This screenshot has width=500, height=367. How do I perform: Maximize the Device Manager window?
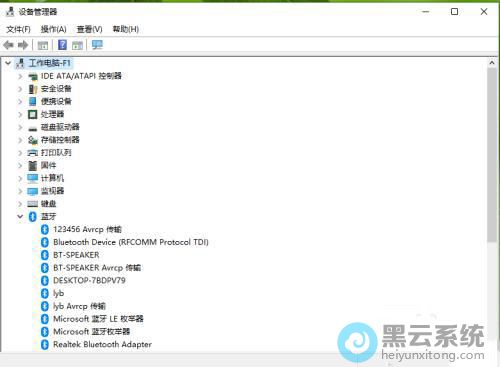pos(454,12)
